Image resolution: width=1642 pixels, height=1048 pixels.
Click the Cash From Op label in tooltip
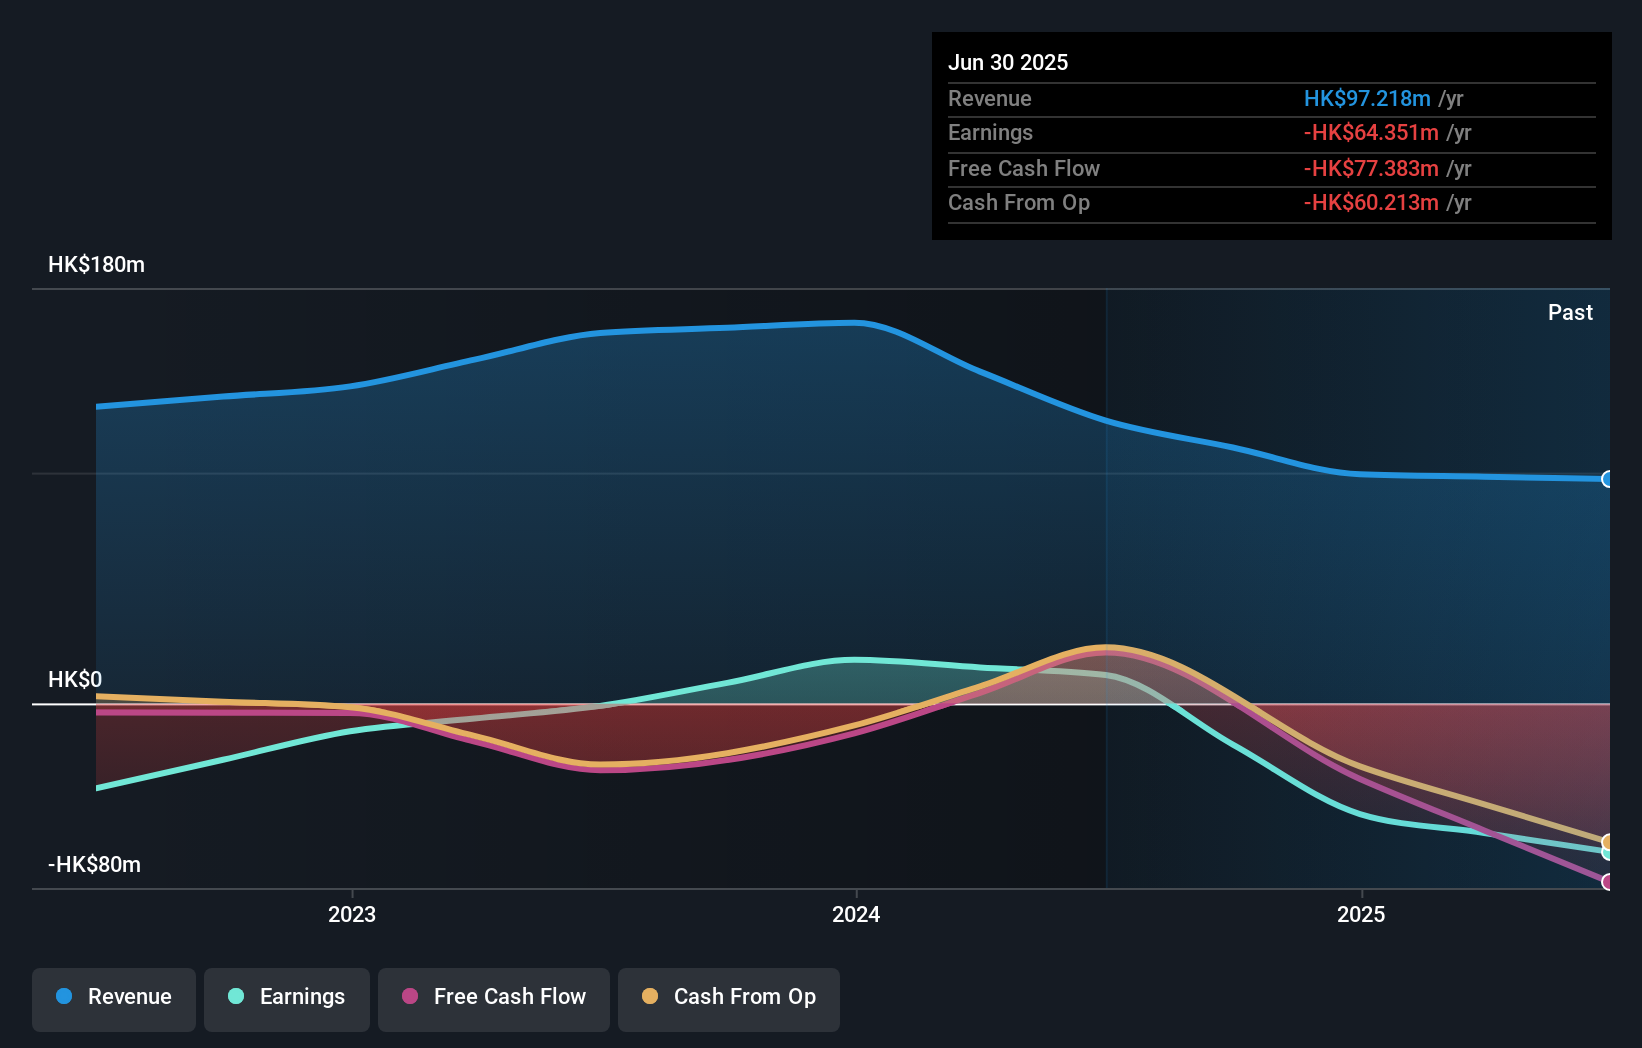click(x=1019, y=203)
